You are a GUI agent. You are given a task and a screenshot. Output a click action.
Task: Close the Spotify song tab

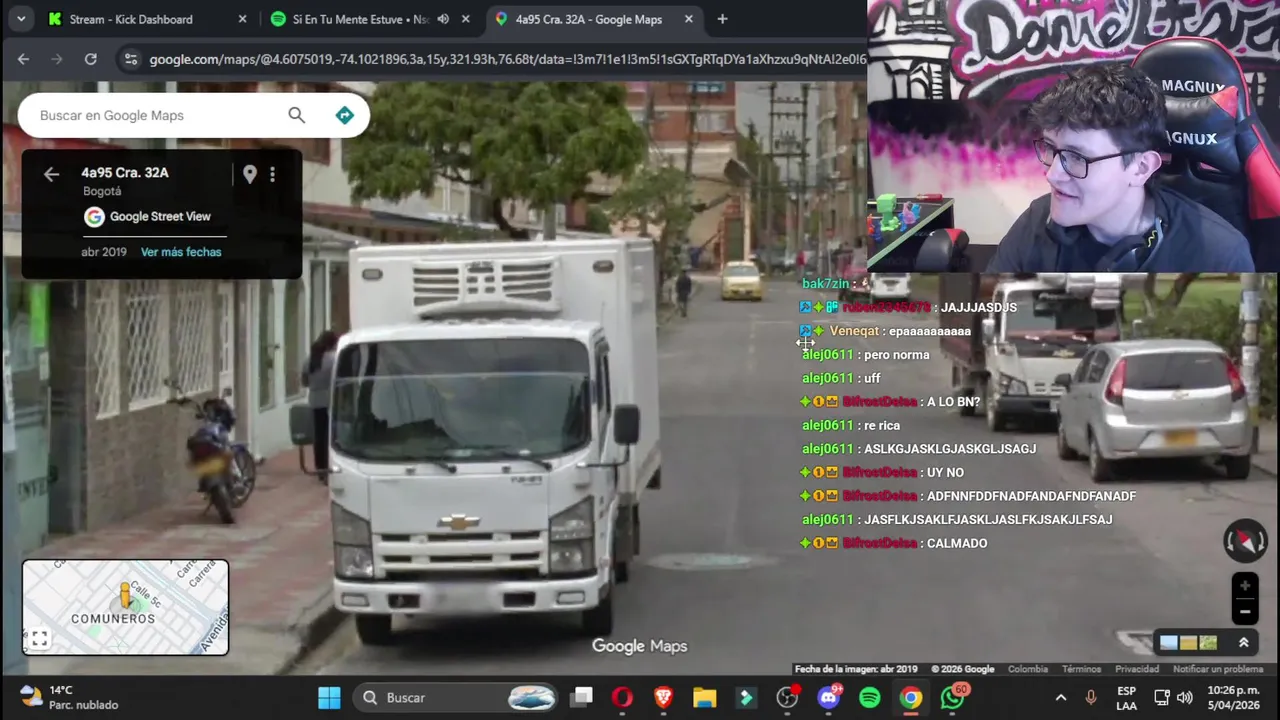click(x=465, y=19)
